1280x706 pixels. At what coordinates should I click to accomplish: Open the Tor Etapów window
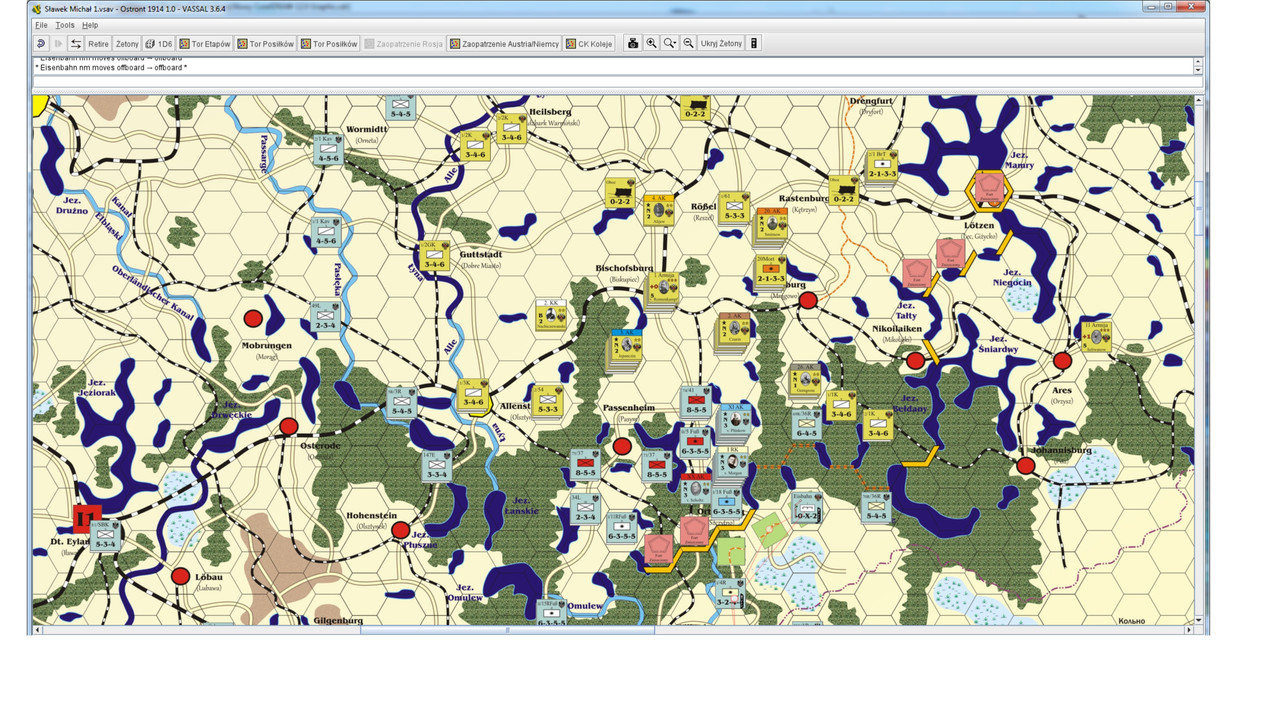[x=205, y=44]
